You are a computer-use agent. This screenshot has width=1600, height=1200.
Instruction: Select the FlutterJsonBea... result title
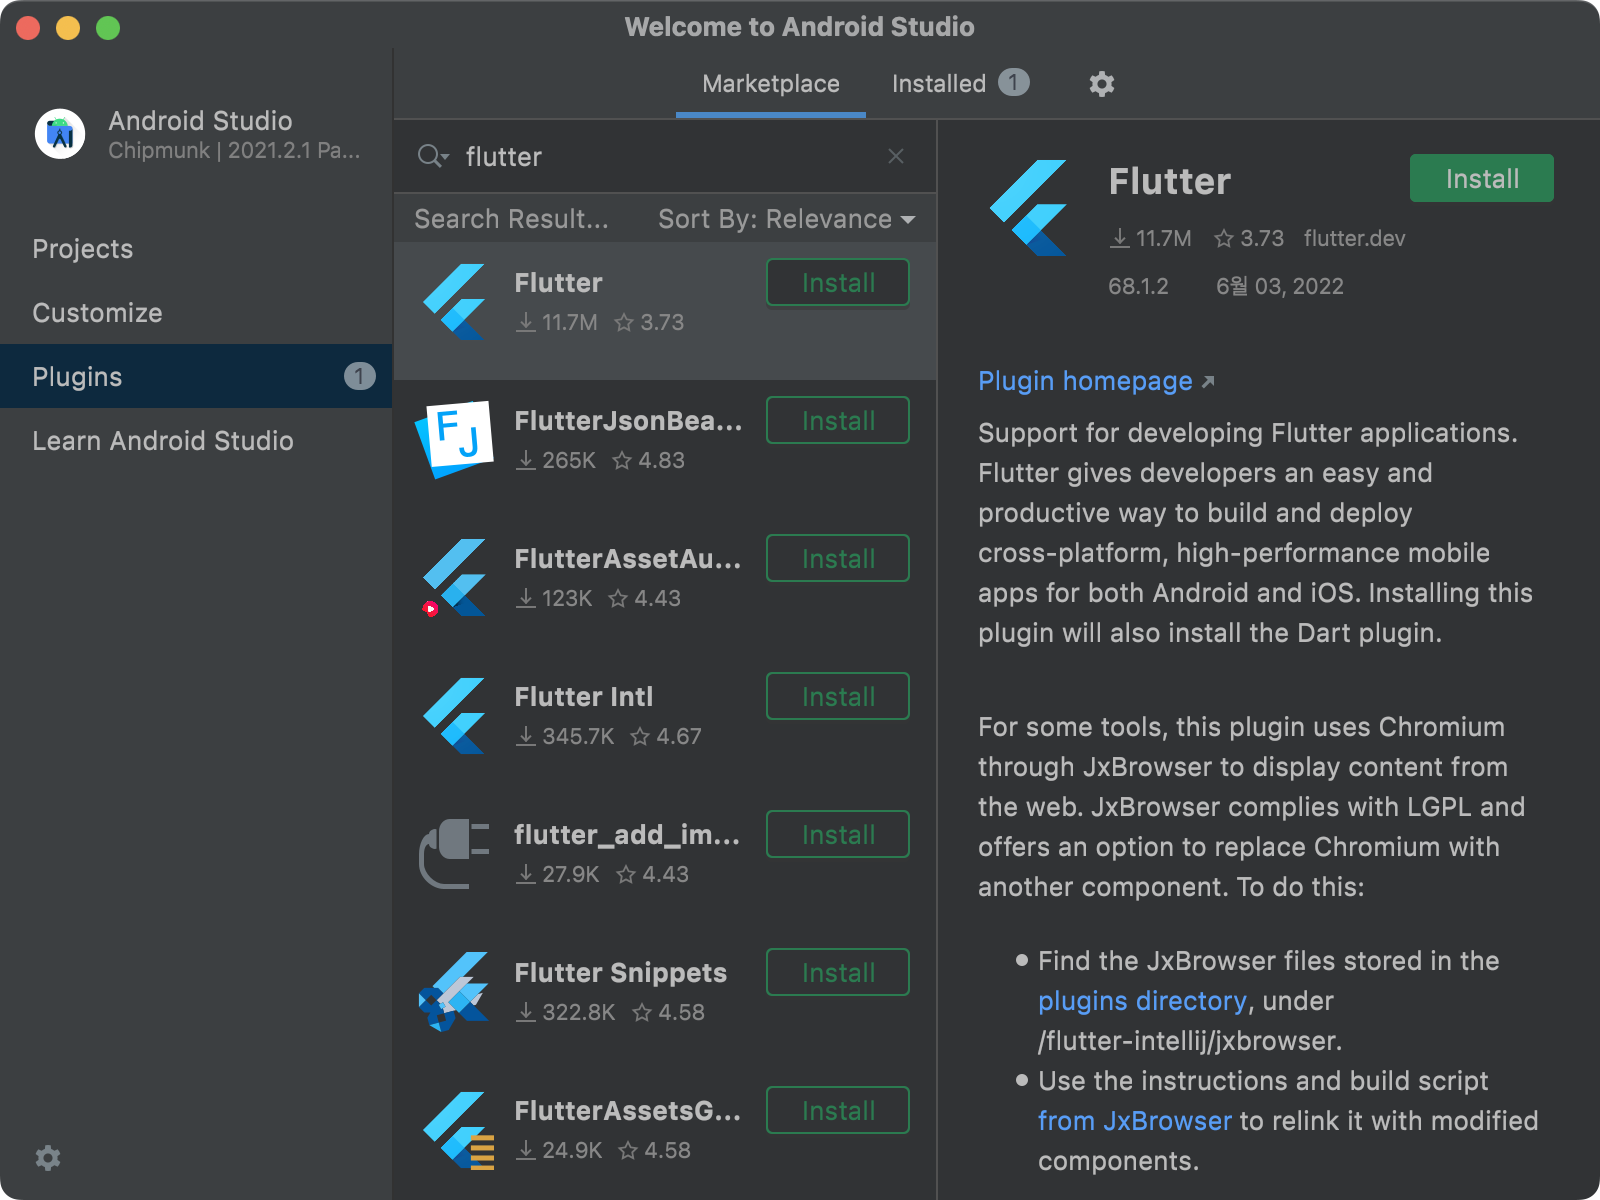coord(628,421)
